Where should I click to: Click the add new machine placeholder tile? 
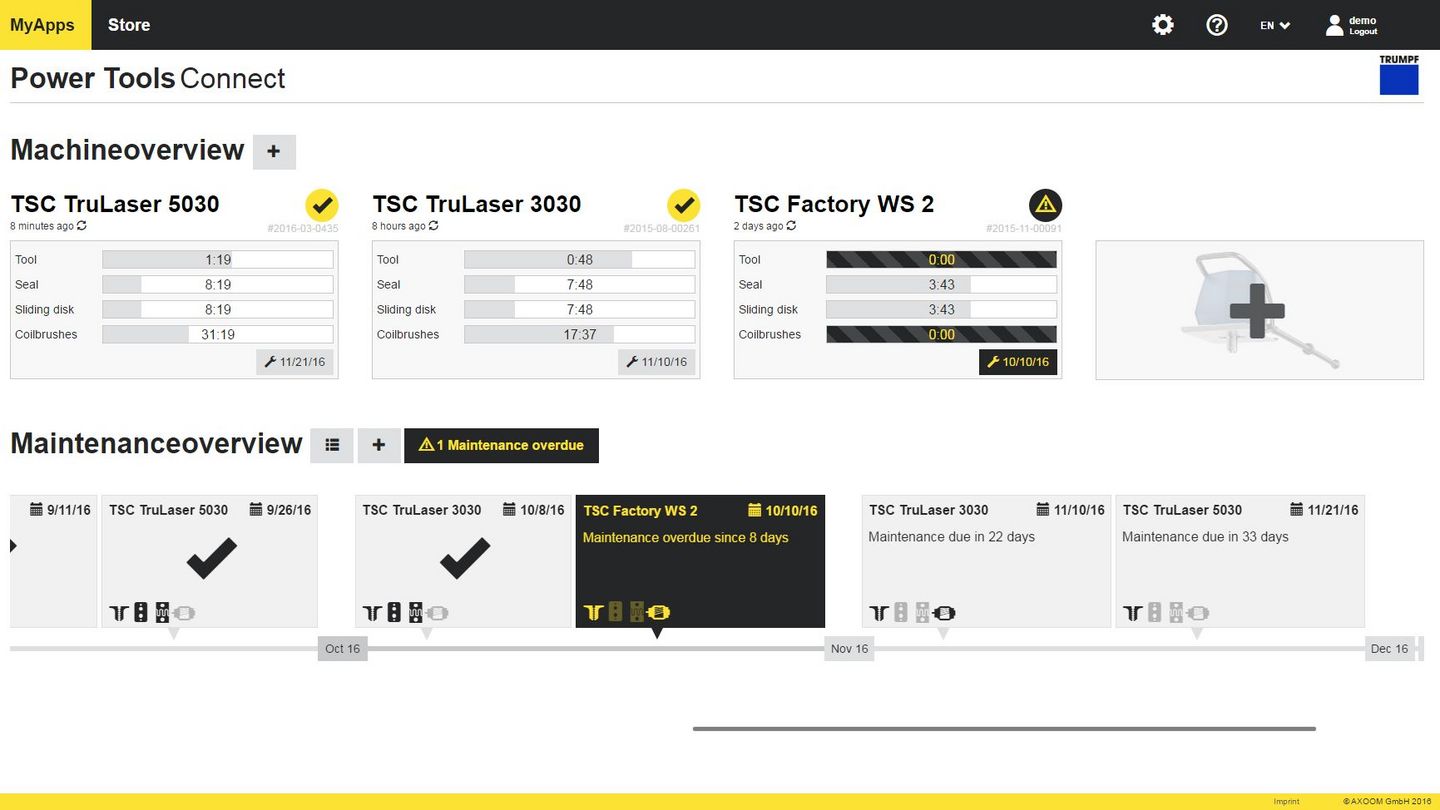point(1259,310)
